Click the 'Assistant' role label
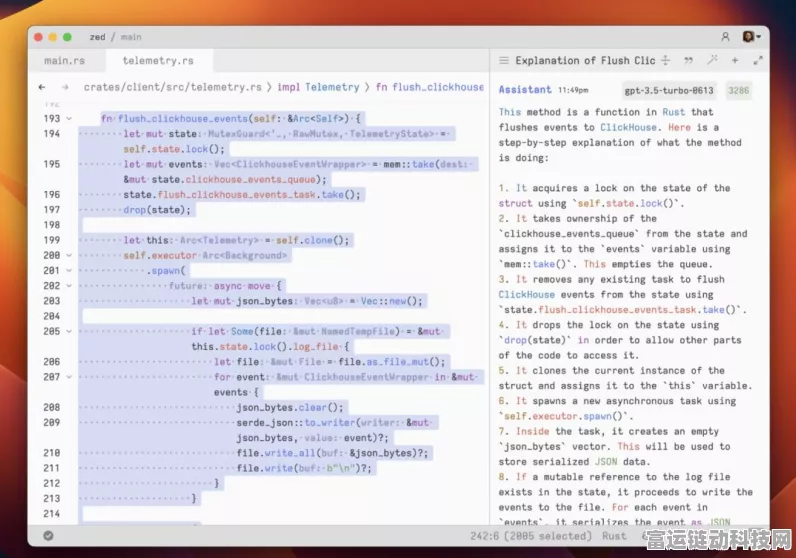Viewport: 796px width, 558px height. click(x=524, y=90)
